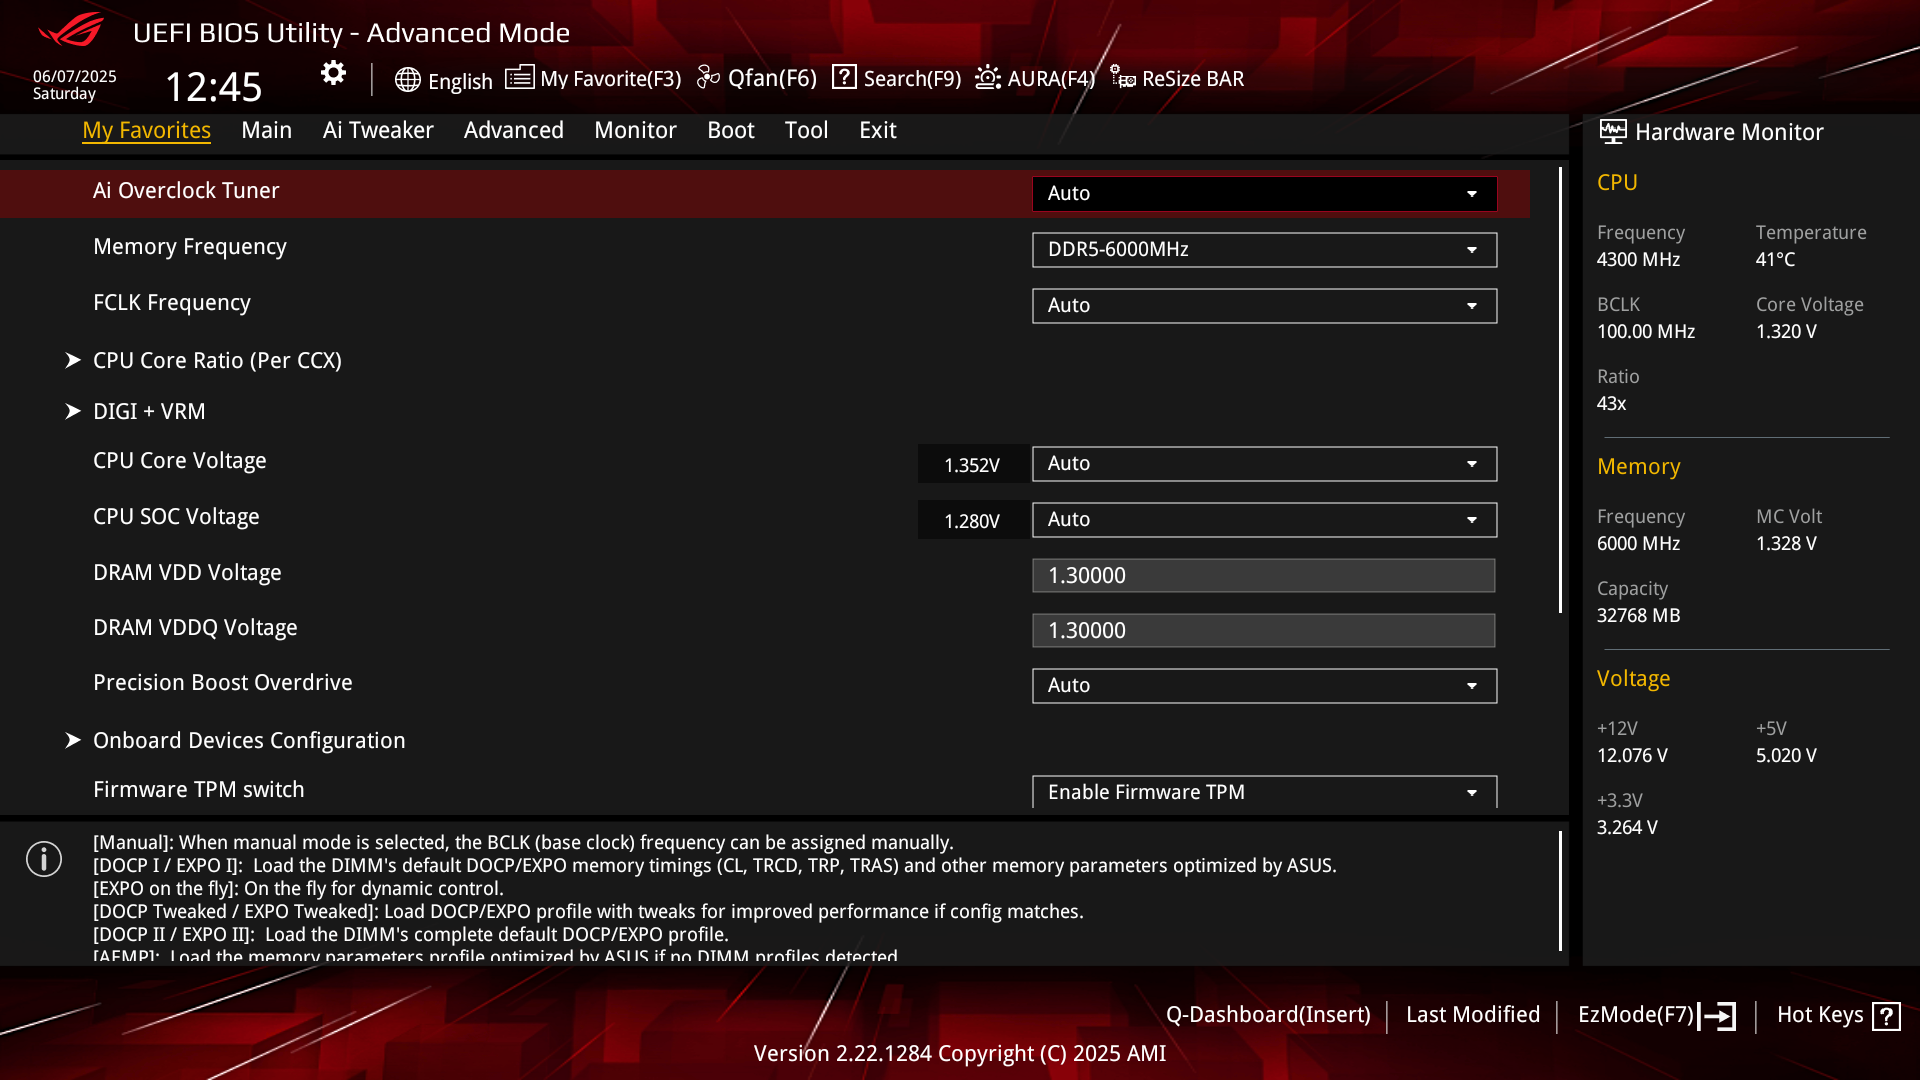Image resolution: width=1920 pixels, height=1080 pixels.
Task: Click the CPU frequency 4300 MHz value
Action: [1638, 259]
